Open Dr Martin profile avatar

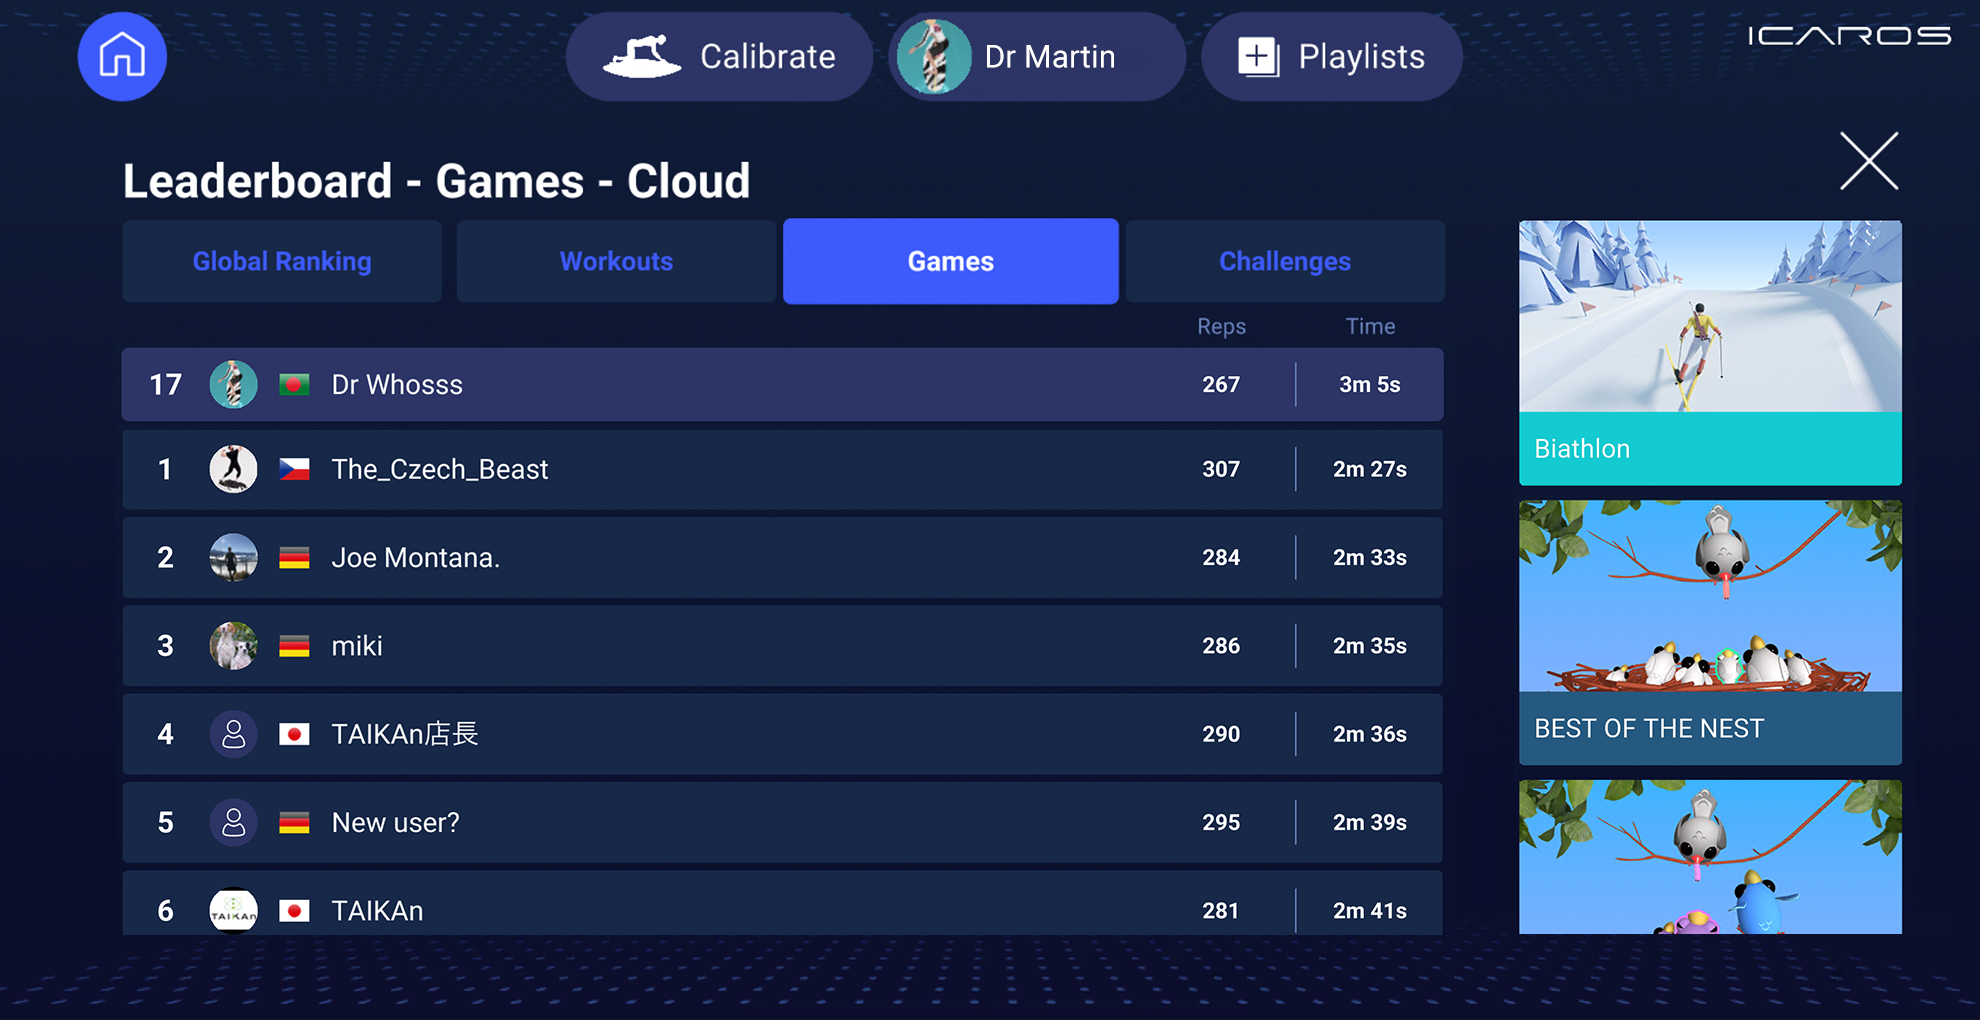pyautogui.click(x=933, y=57)
